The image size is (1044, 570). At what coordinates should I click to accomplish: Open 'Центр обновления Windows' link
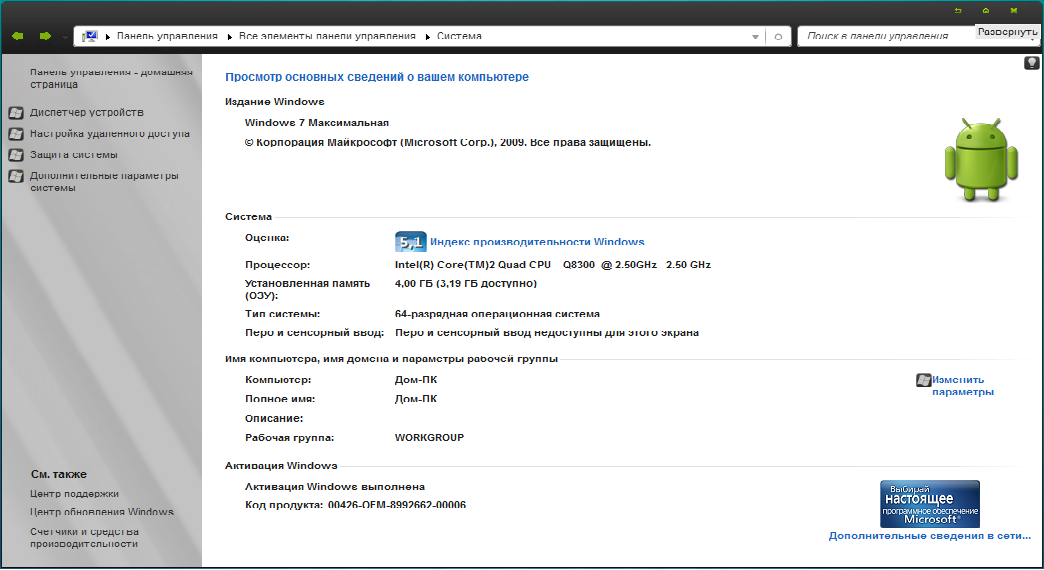pos(102,512)
